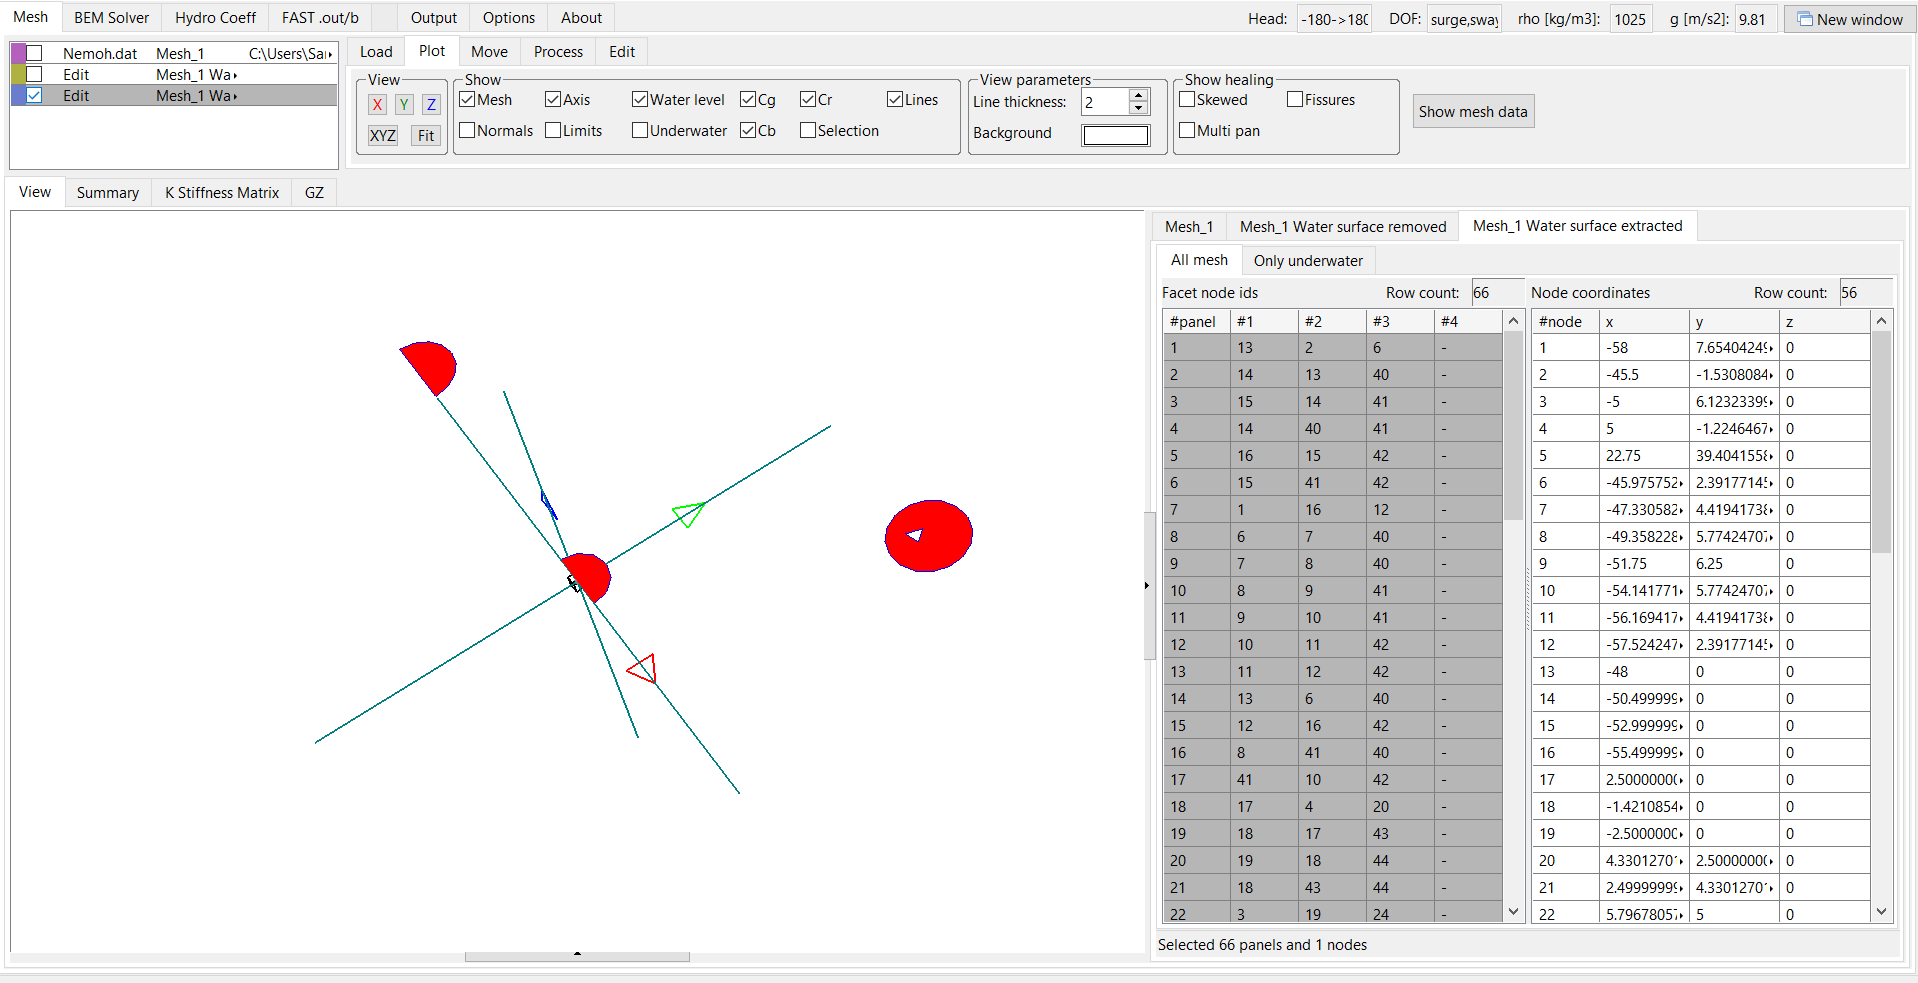Enable the Skewed healing display

tap(1187, 100)
